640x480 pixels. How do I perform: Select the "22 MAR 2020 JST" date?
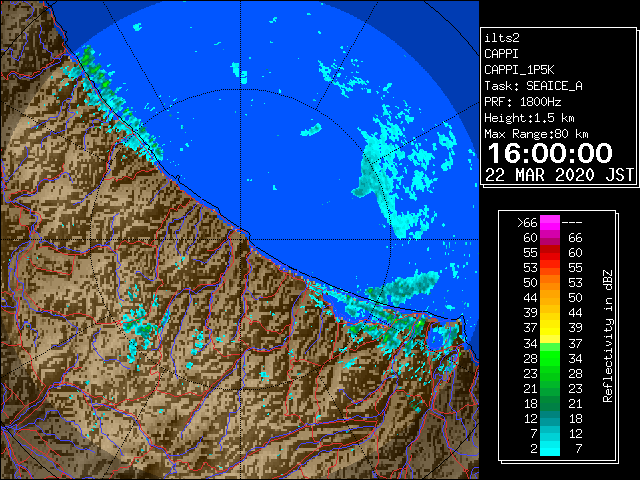click(560, 175)
